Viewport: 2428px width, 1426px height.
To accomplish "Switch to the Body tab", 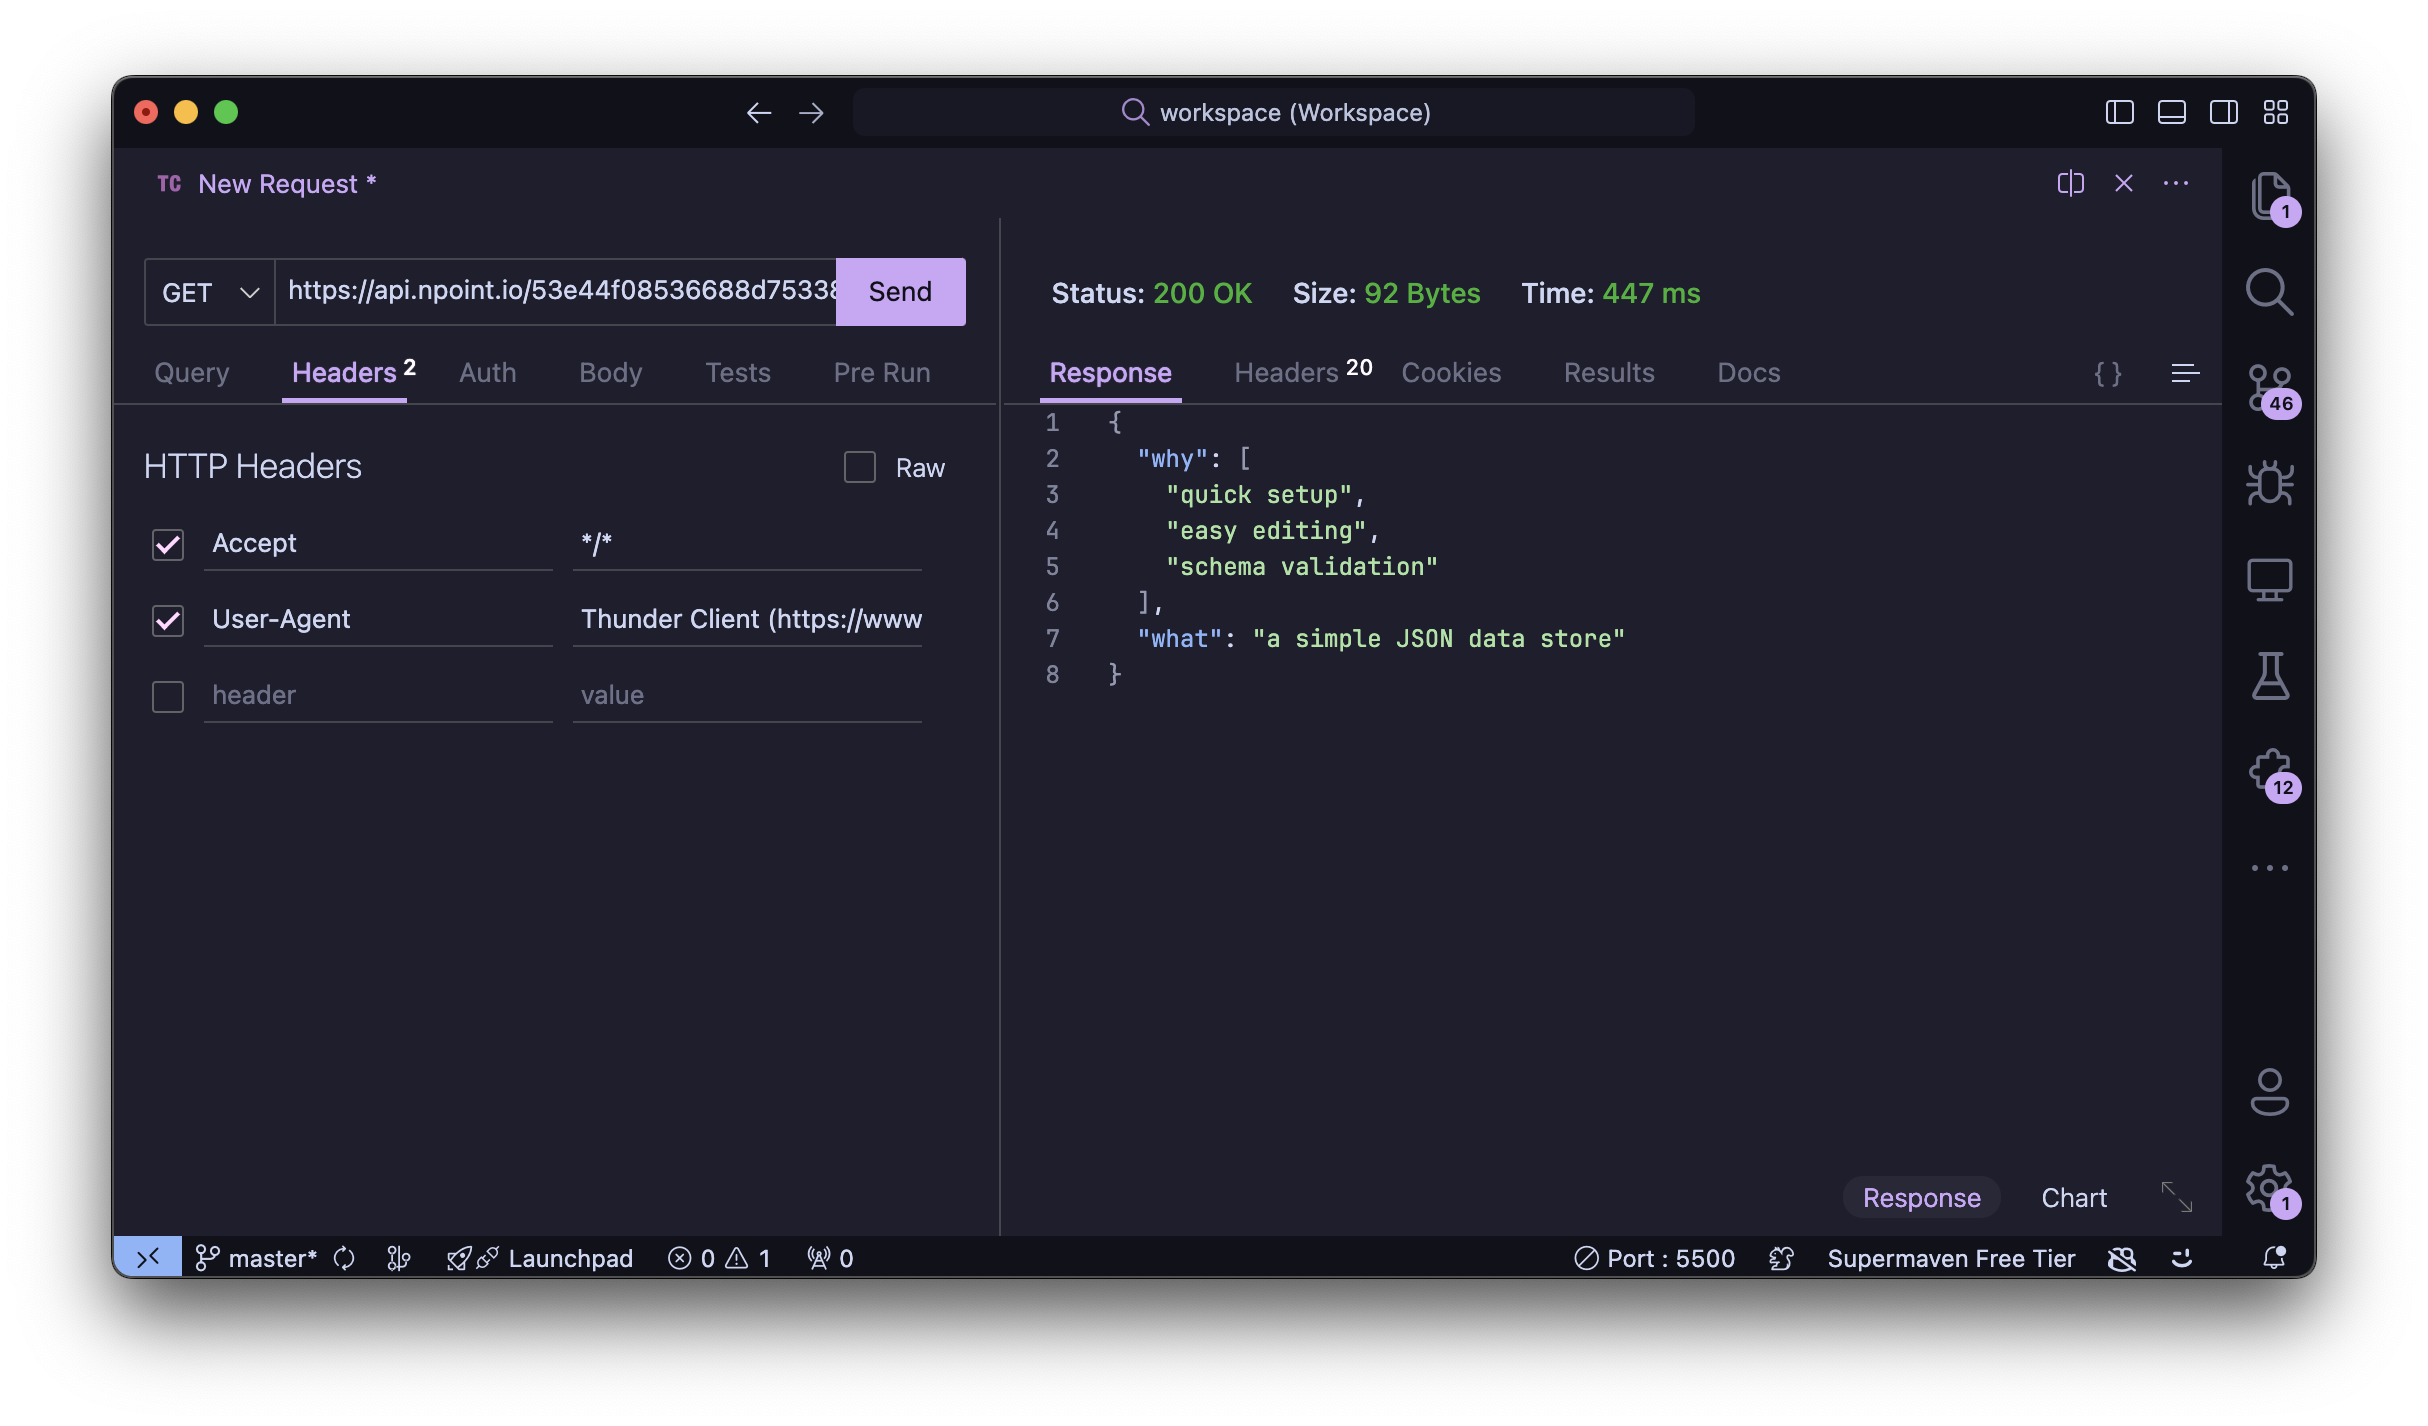I will pyautogui.click(x=610, y=373).
